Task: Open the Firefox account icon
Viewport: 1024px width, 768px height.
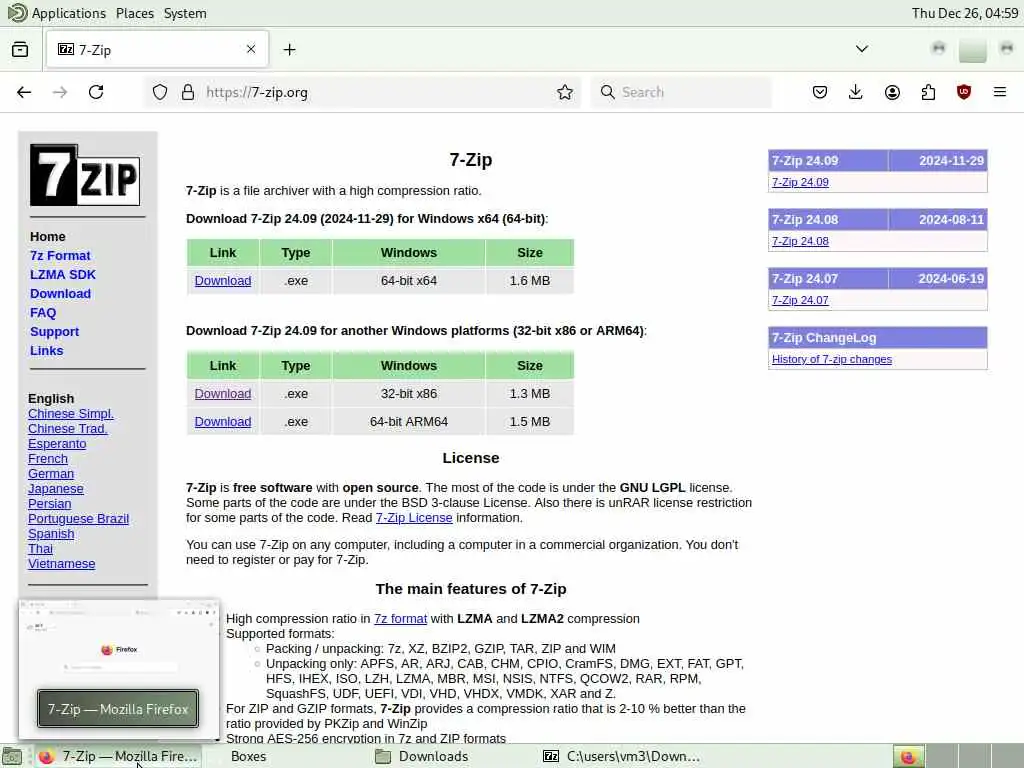Action: point(892,92)
